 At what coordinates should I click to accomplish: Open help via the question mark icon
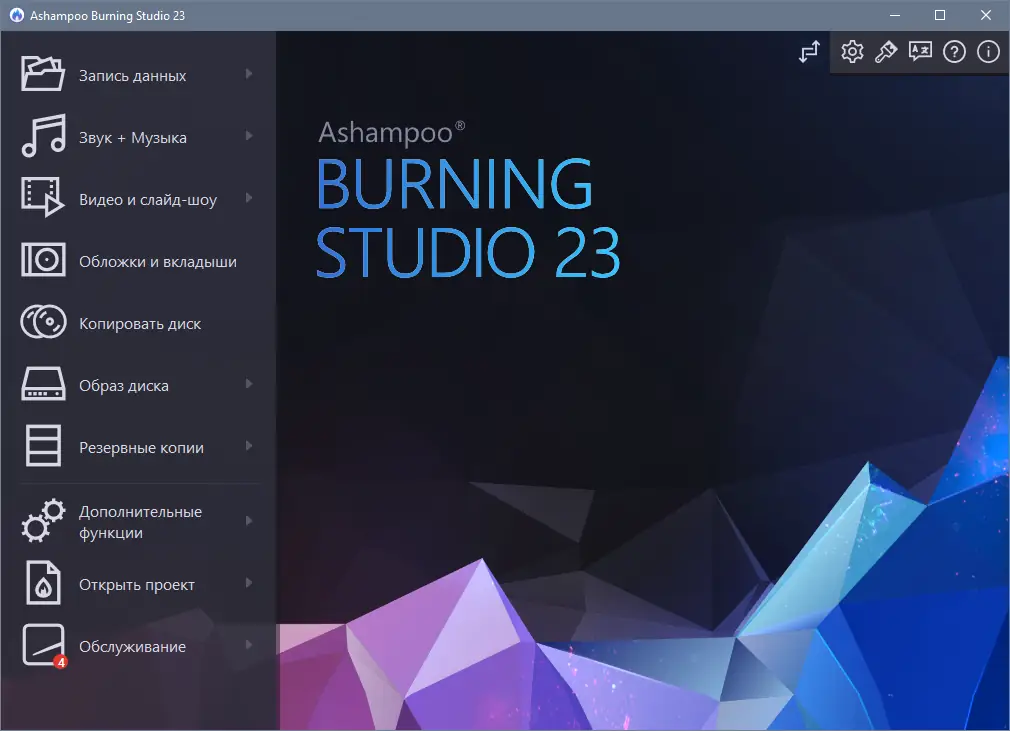(x=954, y=51)
